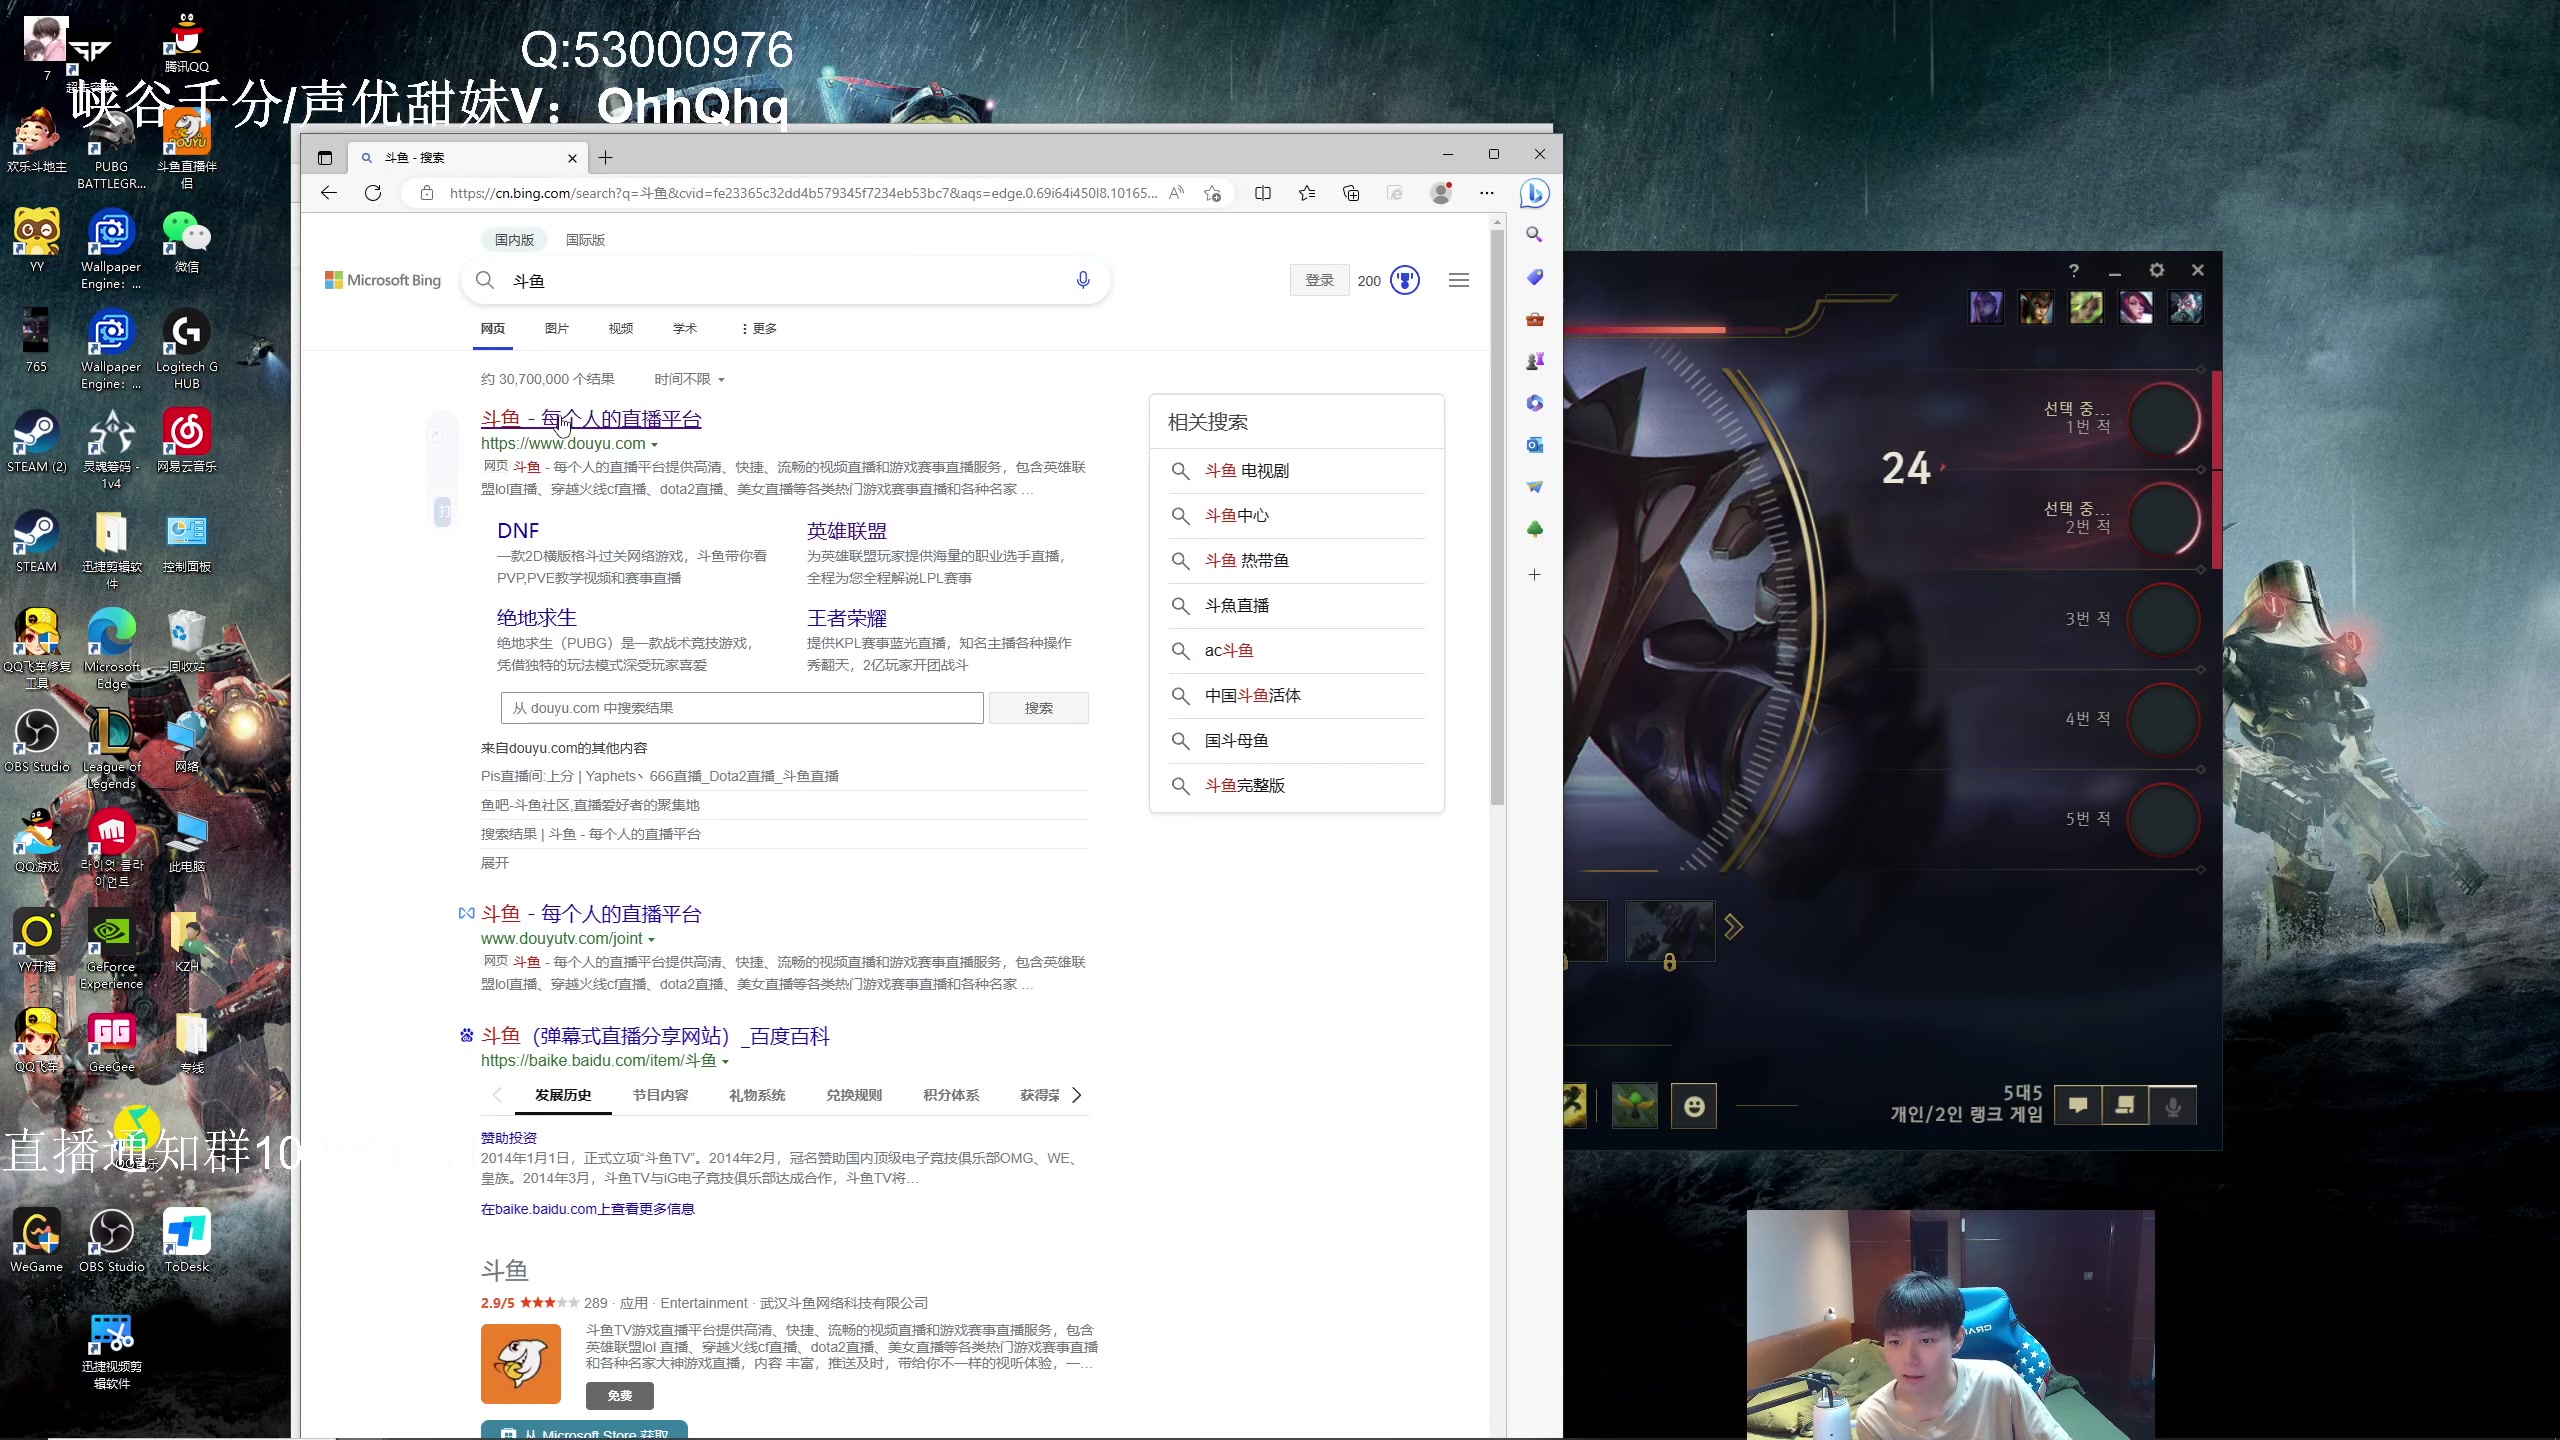Screen dimensions: 2560x1440
Task: Open the 英雄联盟 sitelink
Action: tap(847, 531)
